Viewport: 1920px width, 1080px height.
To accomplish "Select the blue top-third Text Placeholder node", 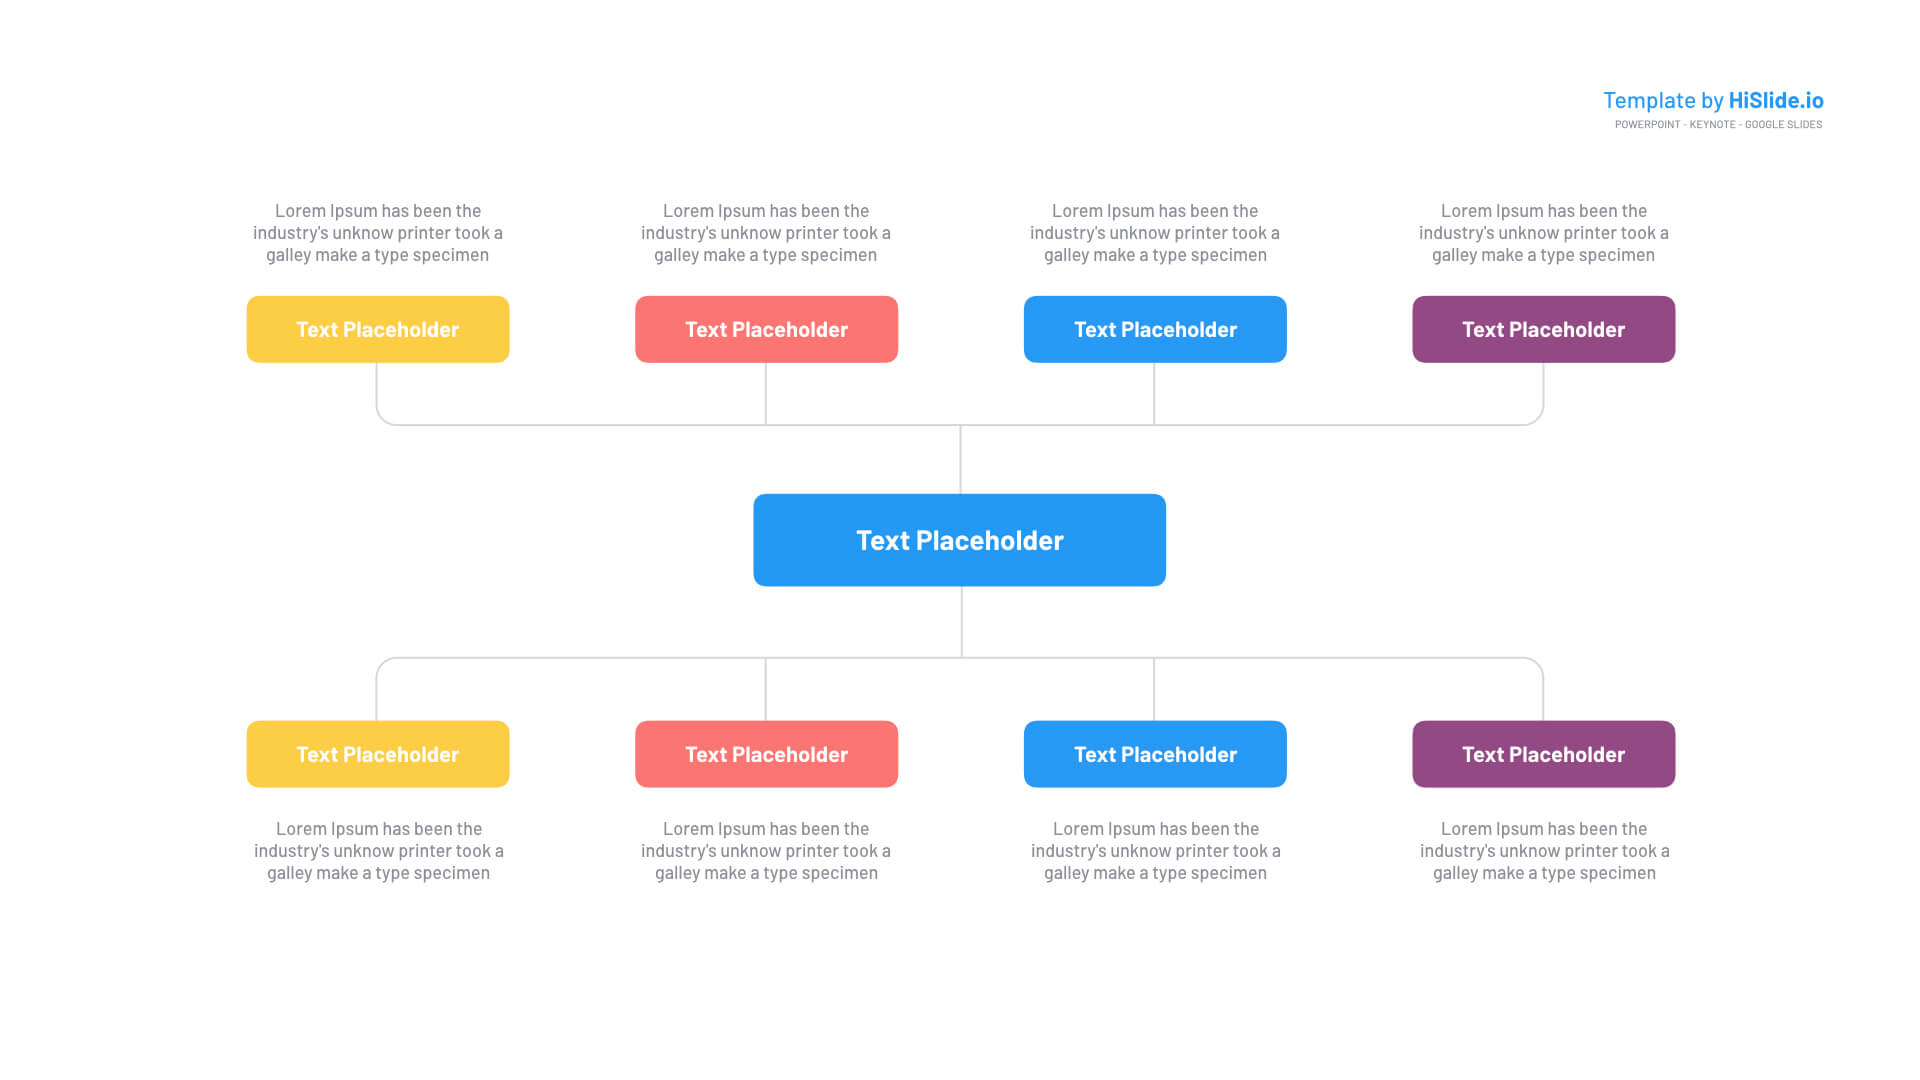I will point(1154,328).
